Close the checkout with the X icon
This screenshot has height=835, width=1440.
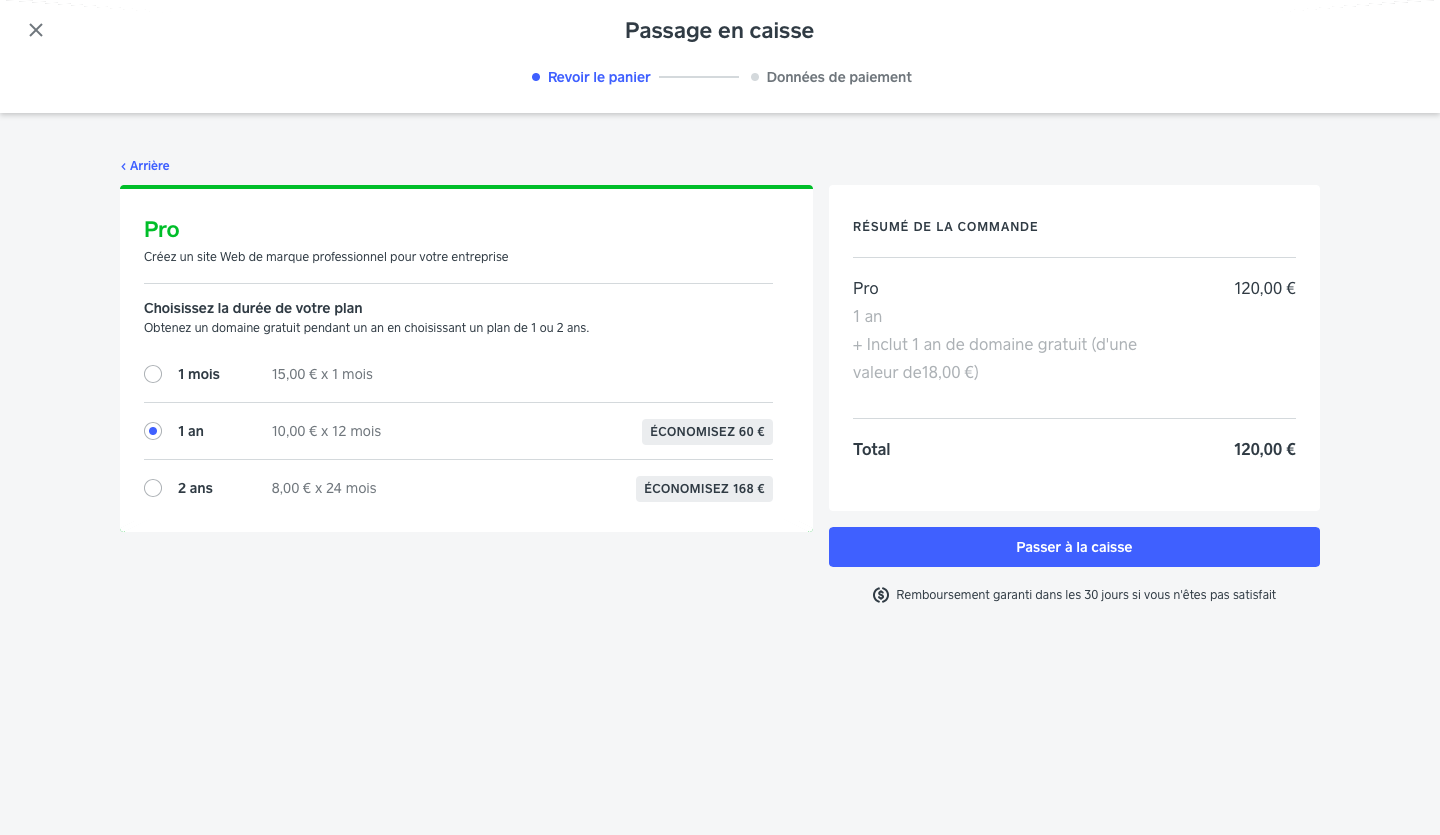tap(36, 30)
